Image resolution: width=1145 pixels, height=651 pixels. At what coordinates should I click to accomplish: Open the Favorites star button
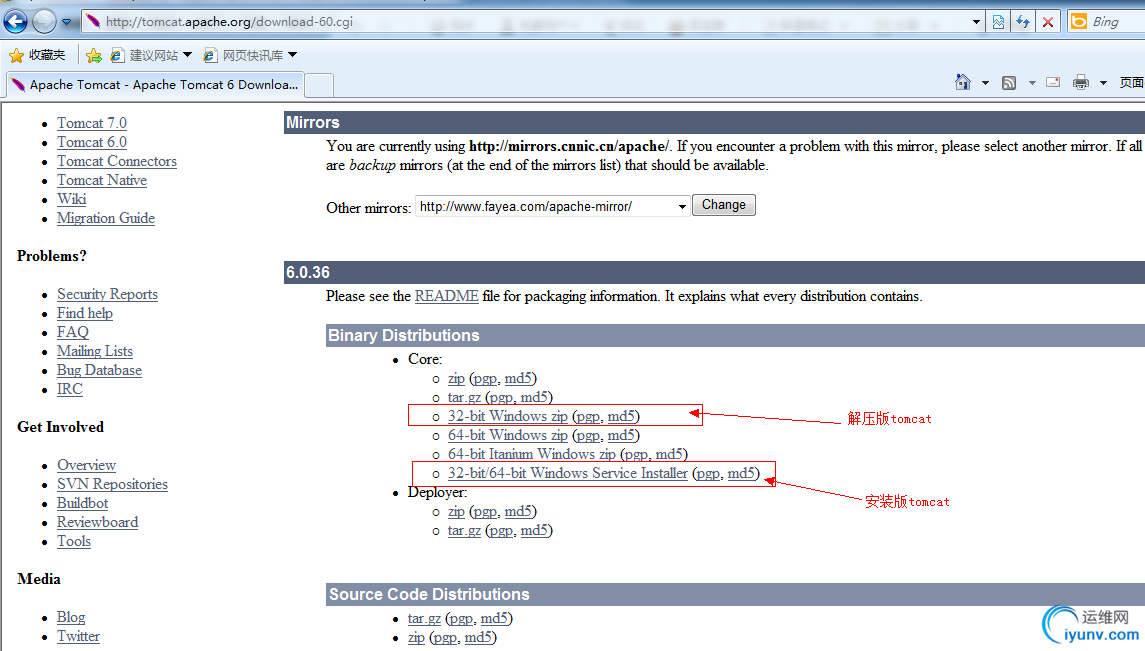coord(16,55)
